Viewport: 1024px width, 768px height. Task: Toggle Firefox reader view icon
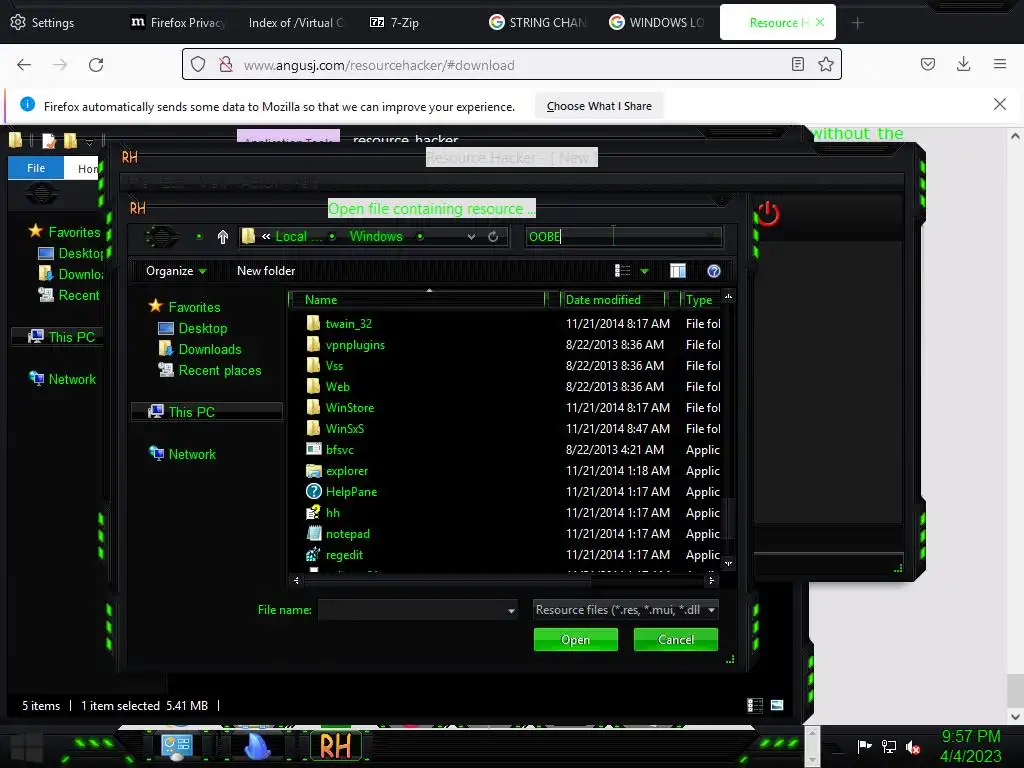[x=797, y=64]
